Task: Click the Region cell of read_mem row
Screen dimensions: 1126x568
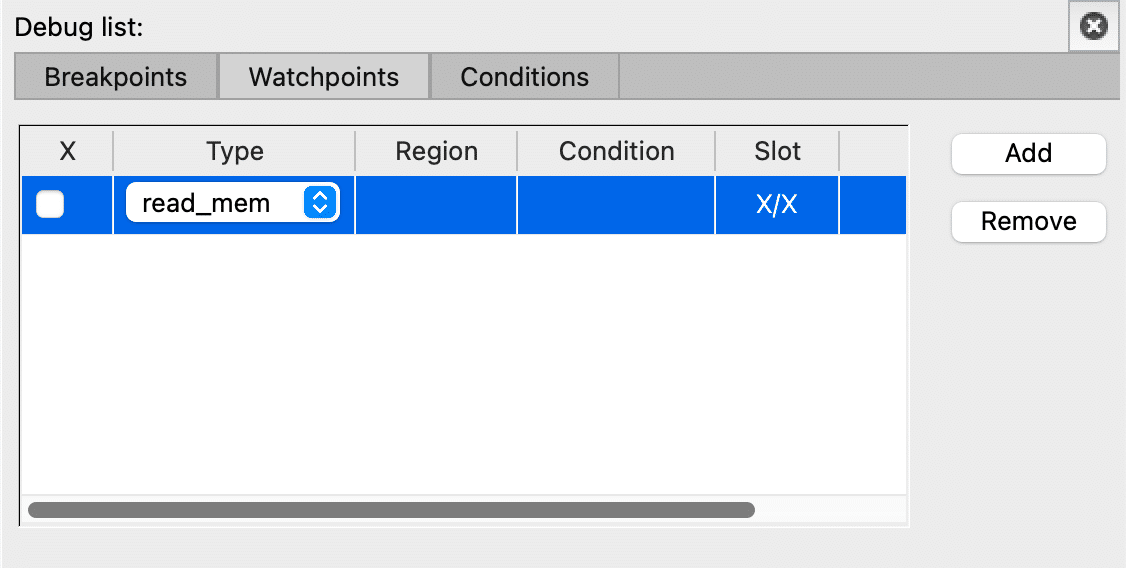Action: pos(436,205)
